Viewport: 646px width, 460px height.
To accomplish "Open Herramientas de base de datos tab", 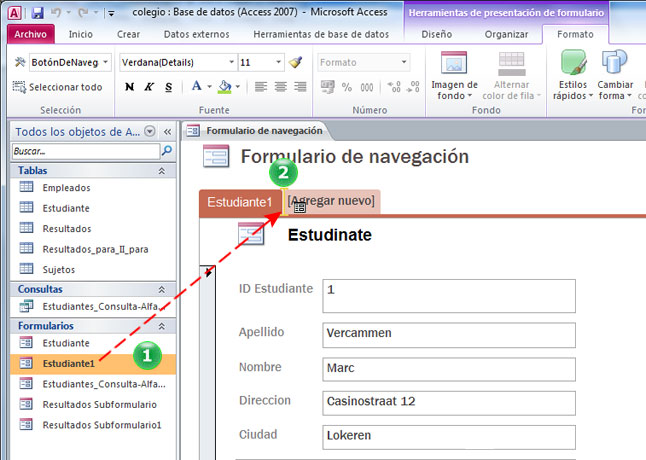I will [321, 34].
